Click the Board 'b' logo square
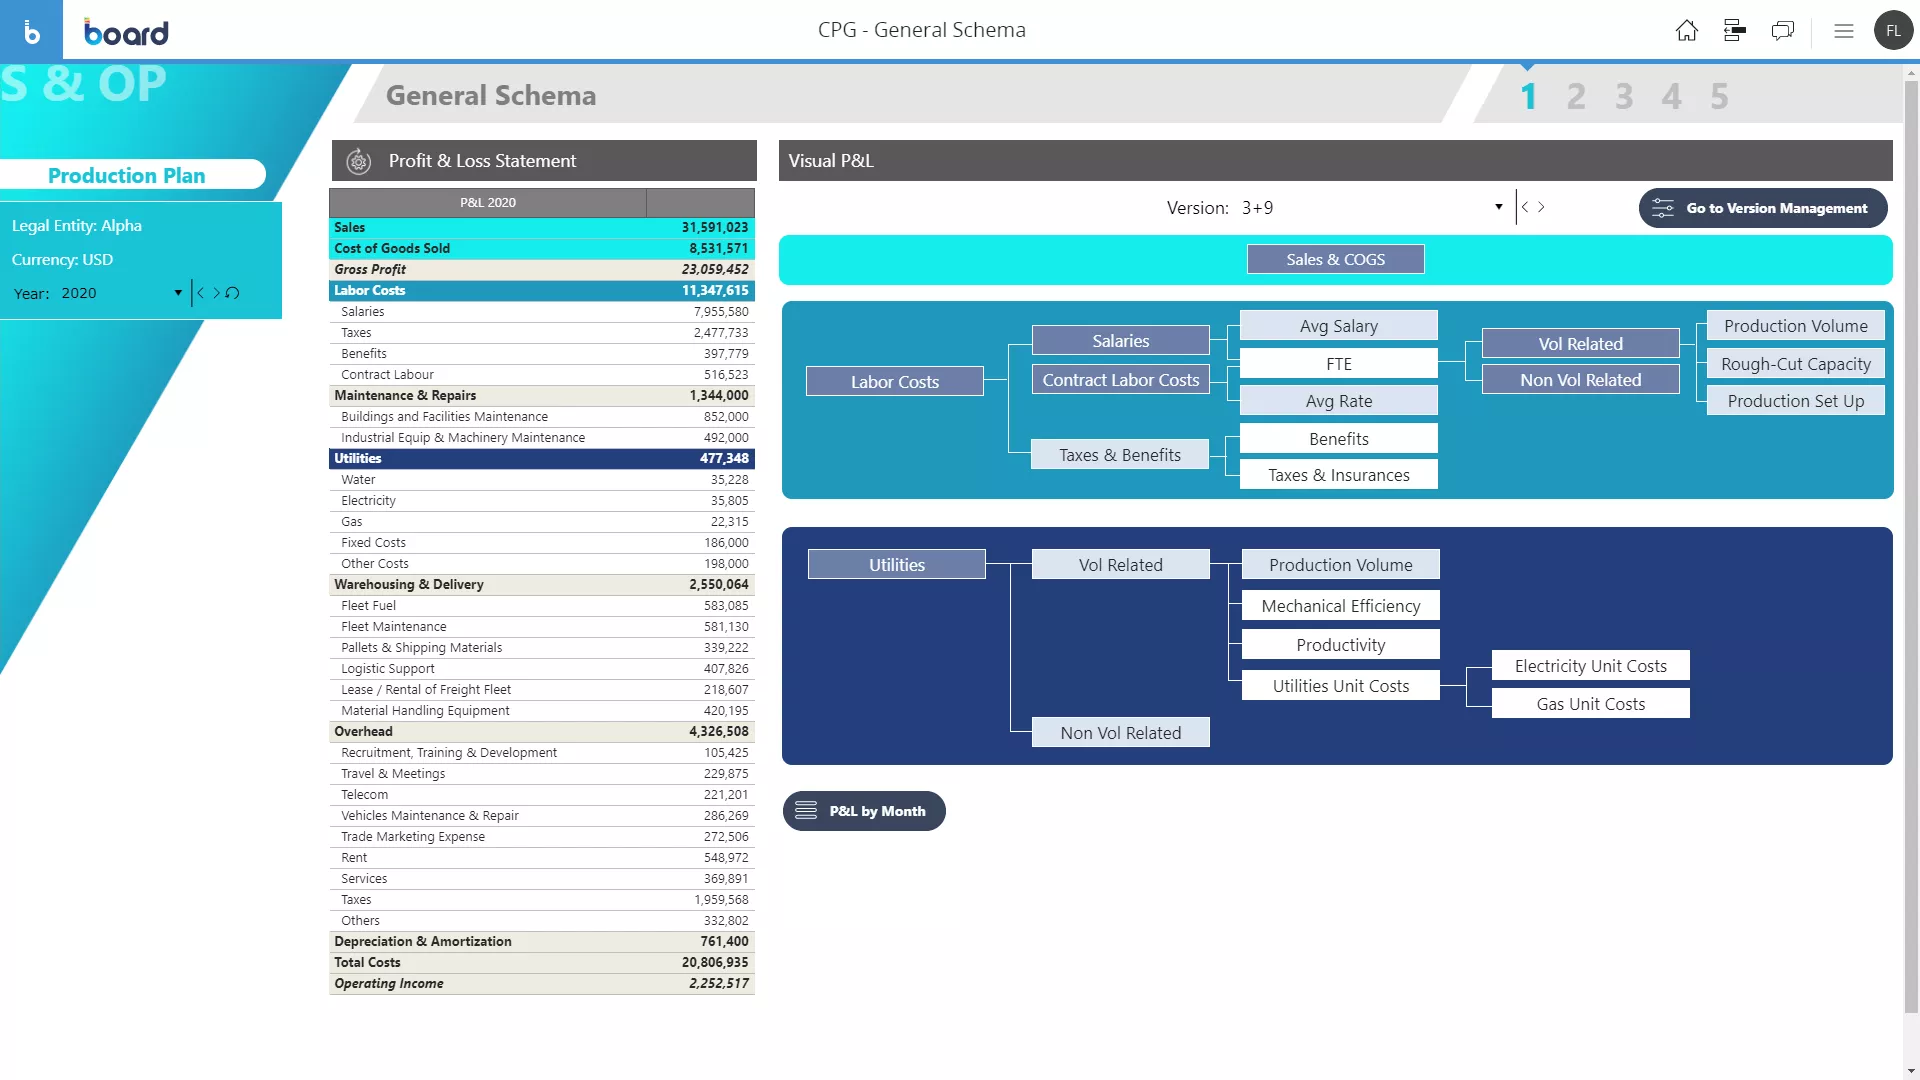 pos(31,31)
